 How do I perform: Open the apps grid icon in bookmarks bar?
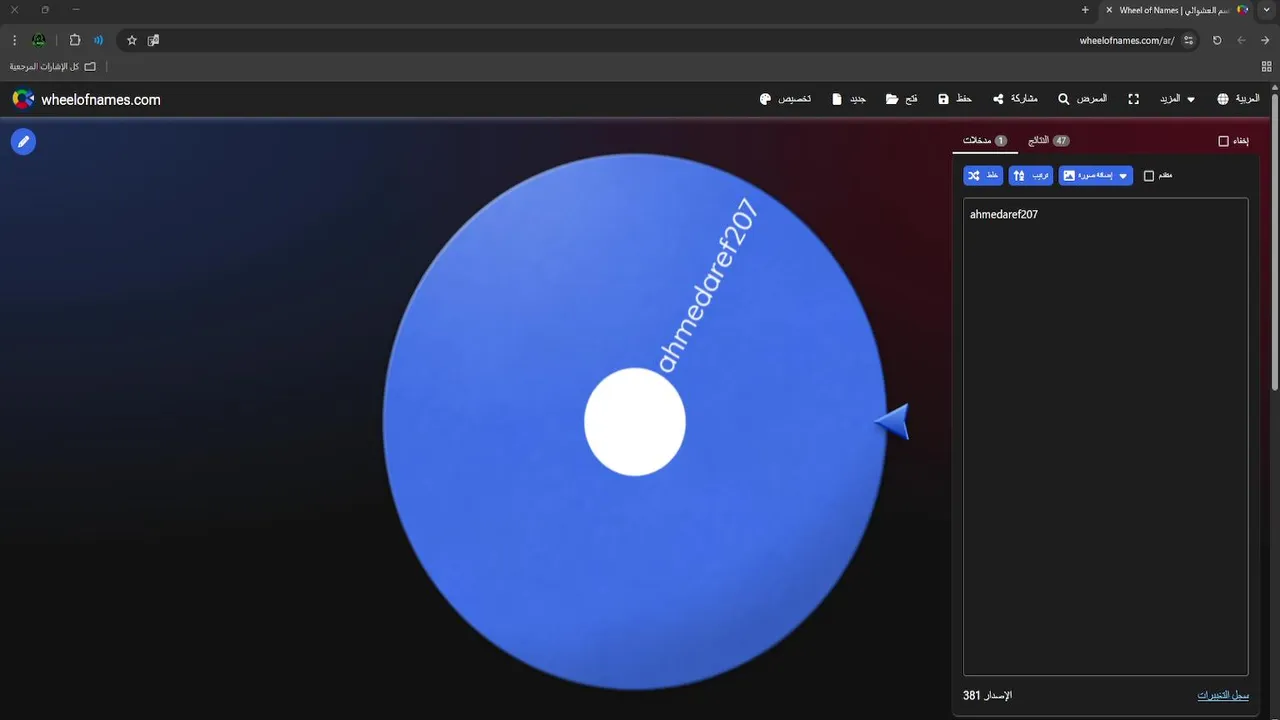point(1267,66)
